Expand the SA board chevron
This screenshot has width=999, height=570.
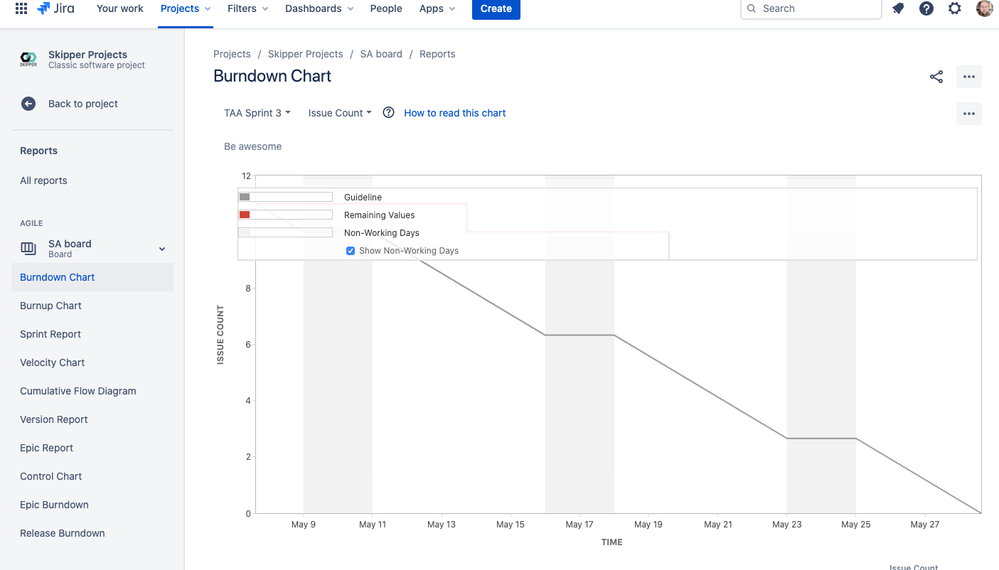(162, 249)
